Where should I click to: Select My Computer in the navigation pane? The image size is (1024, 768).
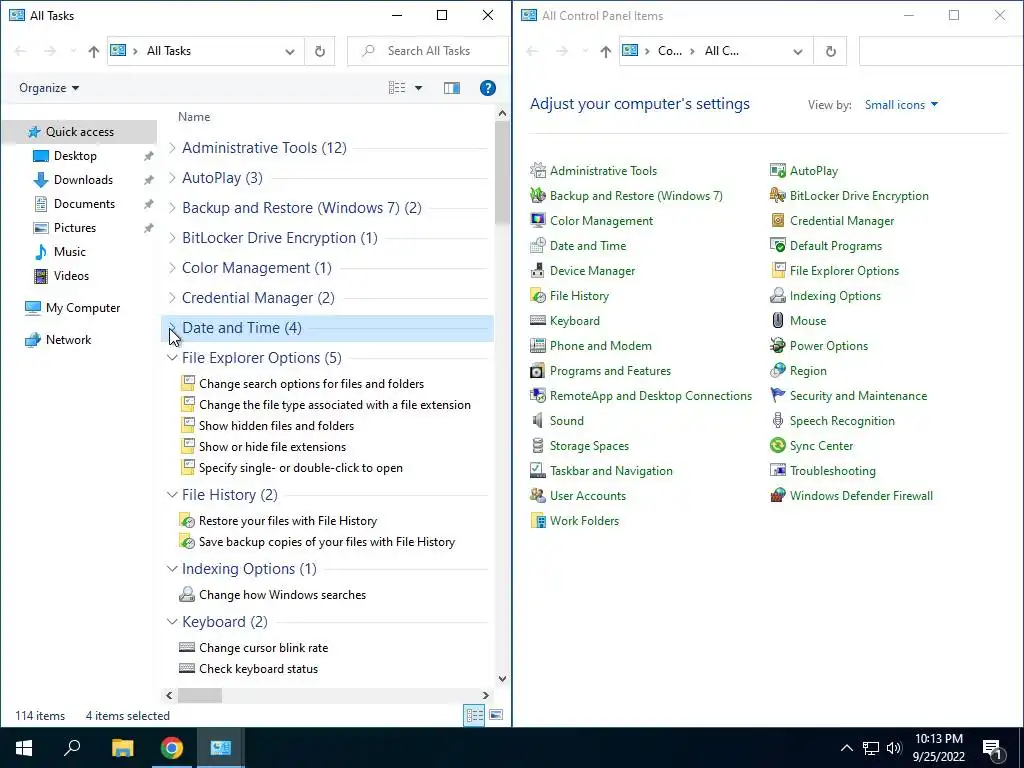pyautogui.click(x=83, y=308)
